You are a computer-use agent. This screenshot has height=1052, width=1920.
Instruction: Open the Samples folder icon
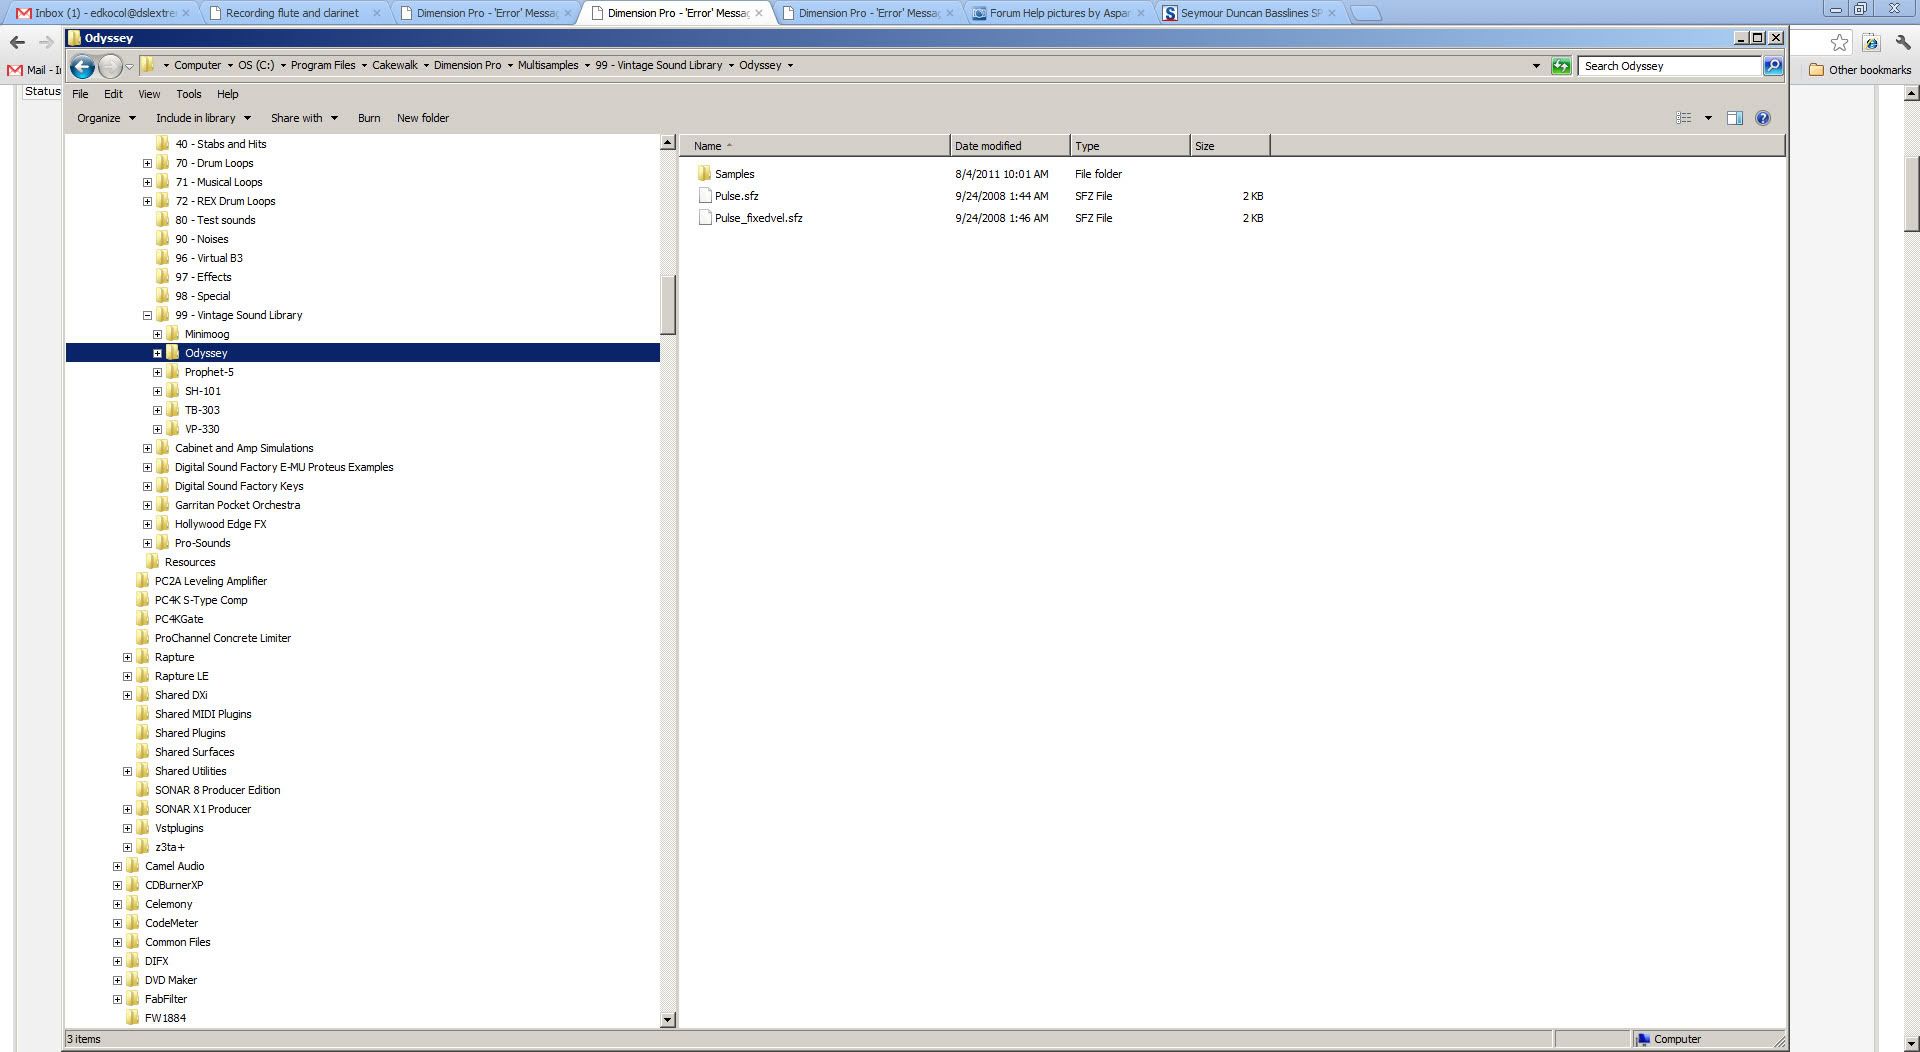705,174
